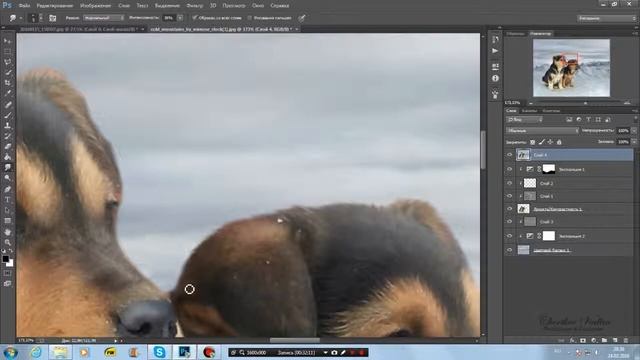640x360 pixels.
Task: Select the Eraser tool
Action: (x=7, y=147)
